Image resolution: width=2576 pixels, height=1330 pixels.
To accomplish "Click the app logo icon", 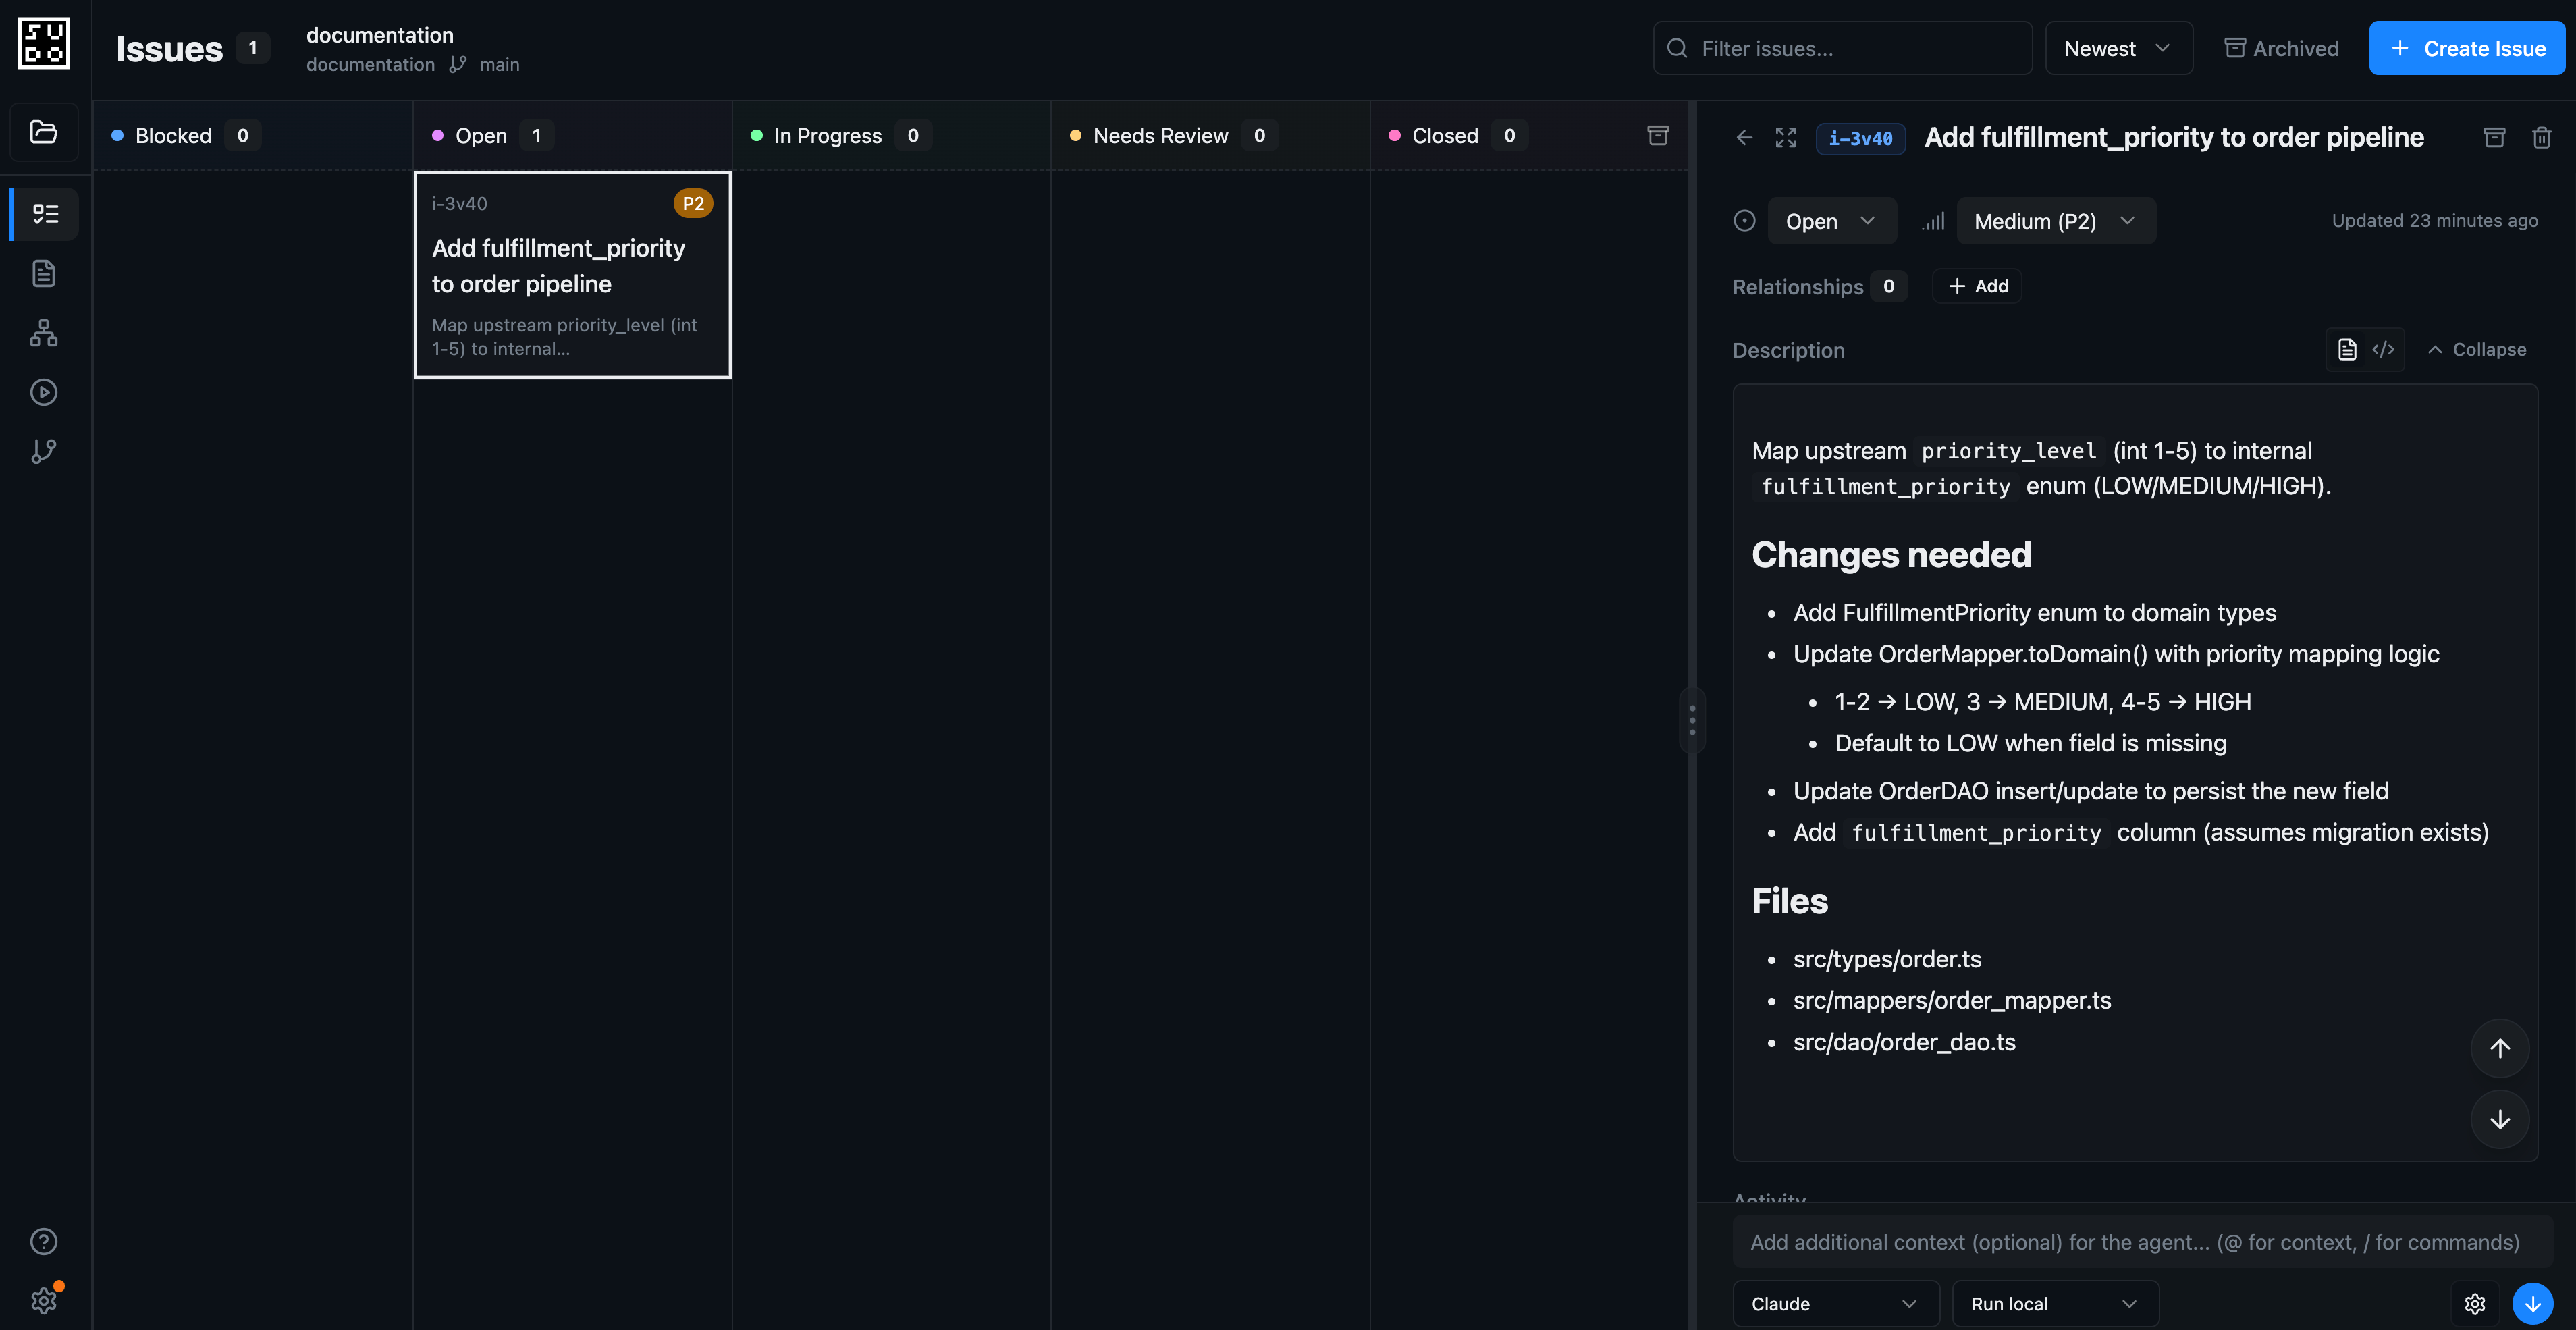I will click(44, 44).
